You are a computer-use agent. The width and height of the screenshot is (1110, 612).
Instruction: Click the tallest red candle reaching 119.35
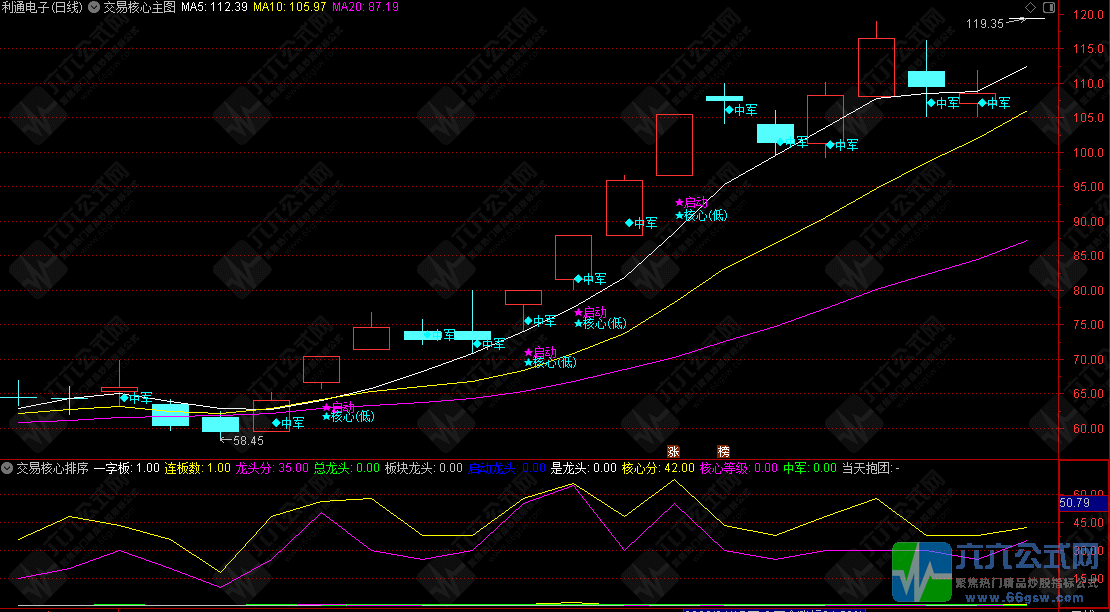tap(876, 67)
